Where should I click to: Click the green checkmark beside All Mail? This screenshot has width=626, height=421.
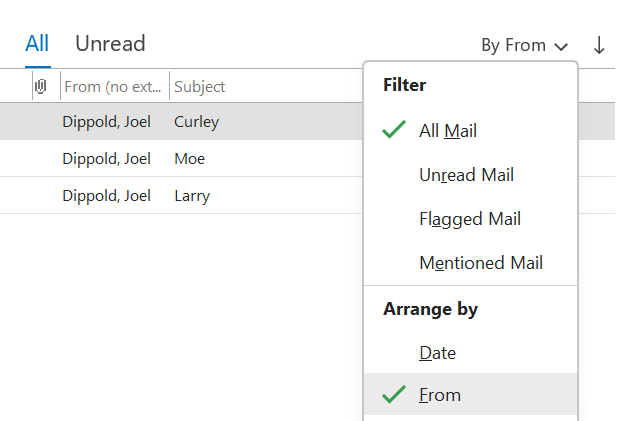(x=394, y=130)
